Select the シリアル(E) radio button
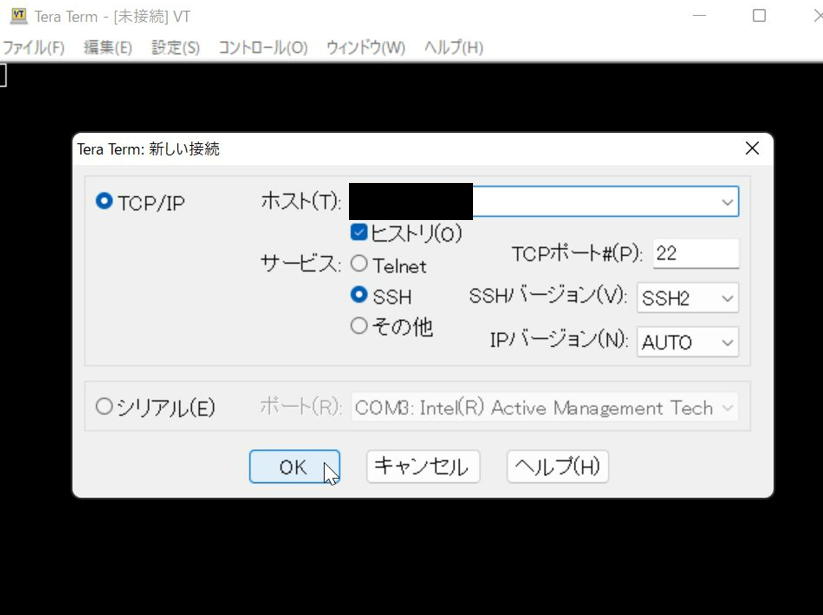 point(104,406)
